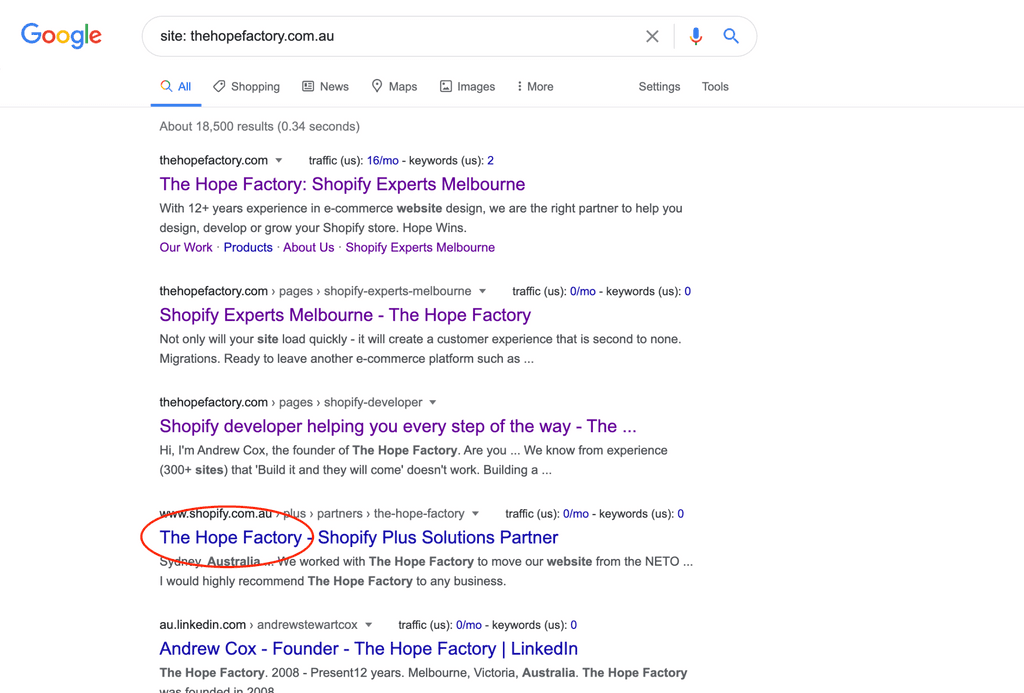Image resolution: width=1024 pixels, height=693 pixels.
Task: Click 0/mo traffic for LinkedIn result
Action: click(x=469, y=625)
